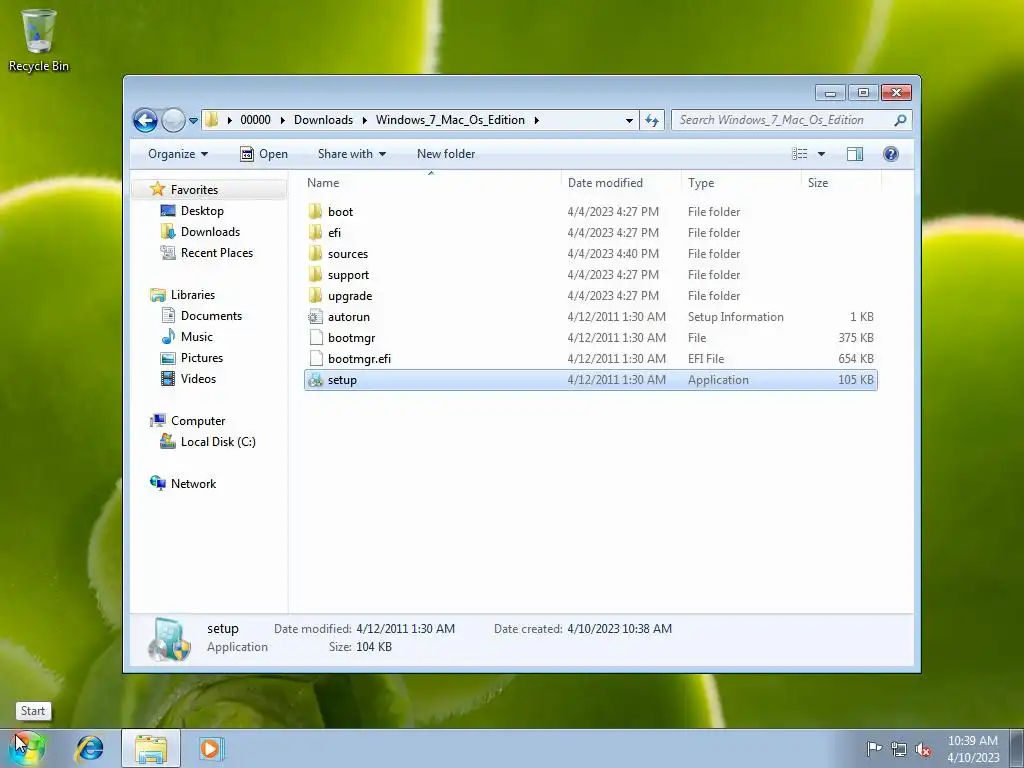Click the Show desktop strip
The image size is (1024, 768).
click(x=1017, y=748)
